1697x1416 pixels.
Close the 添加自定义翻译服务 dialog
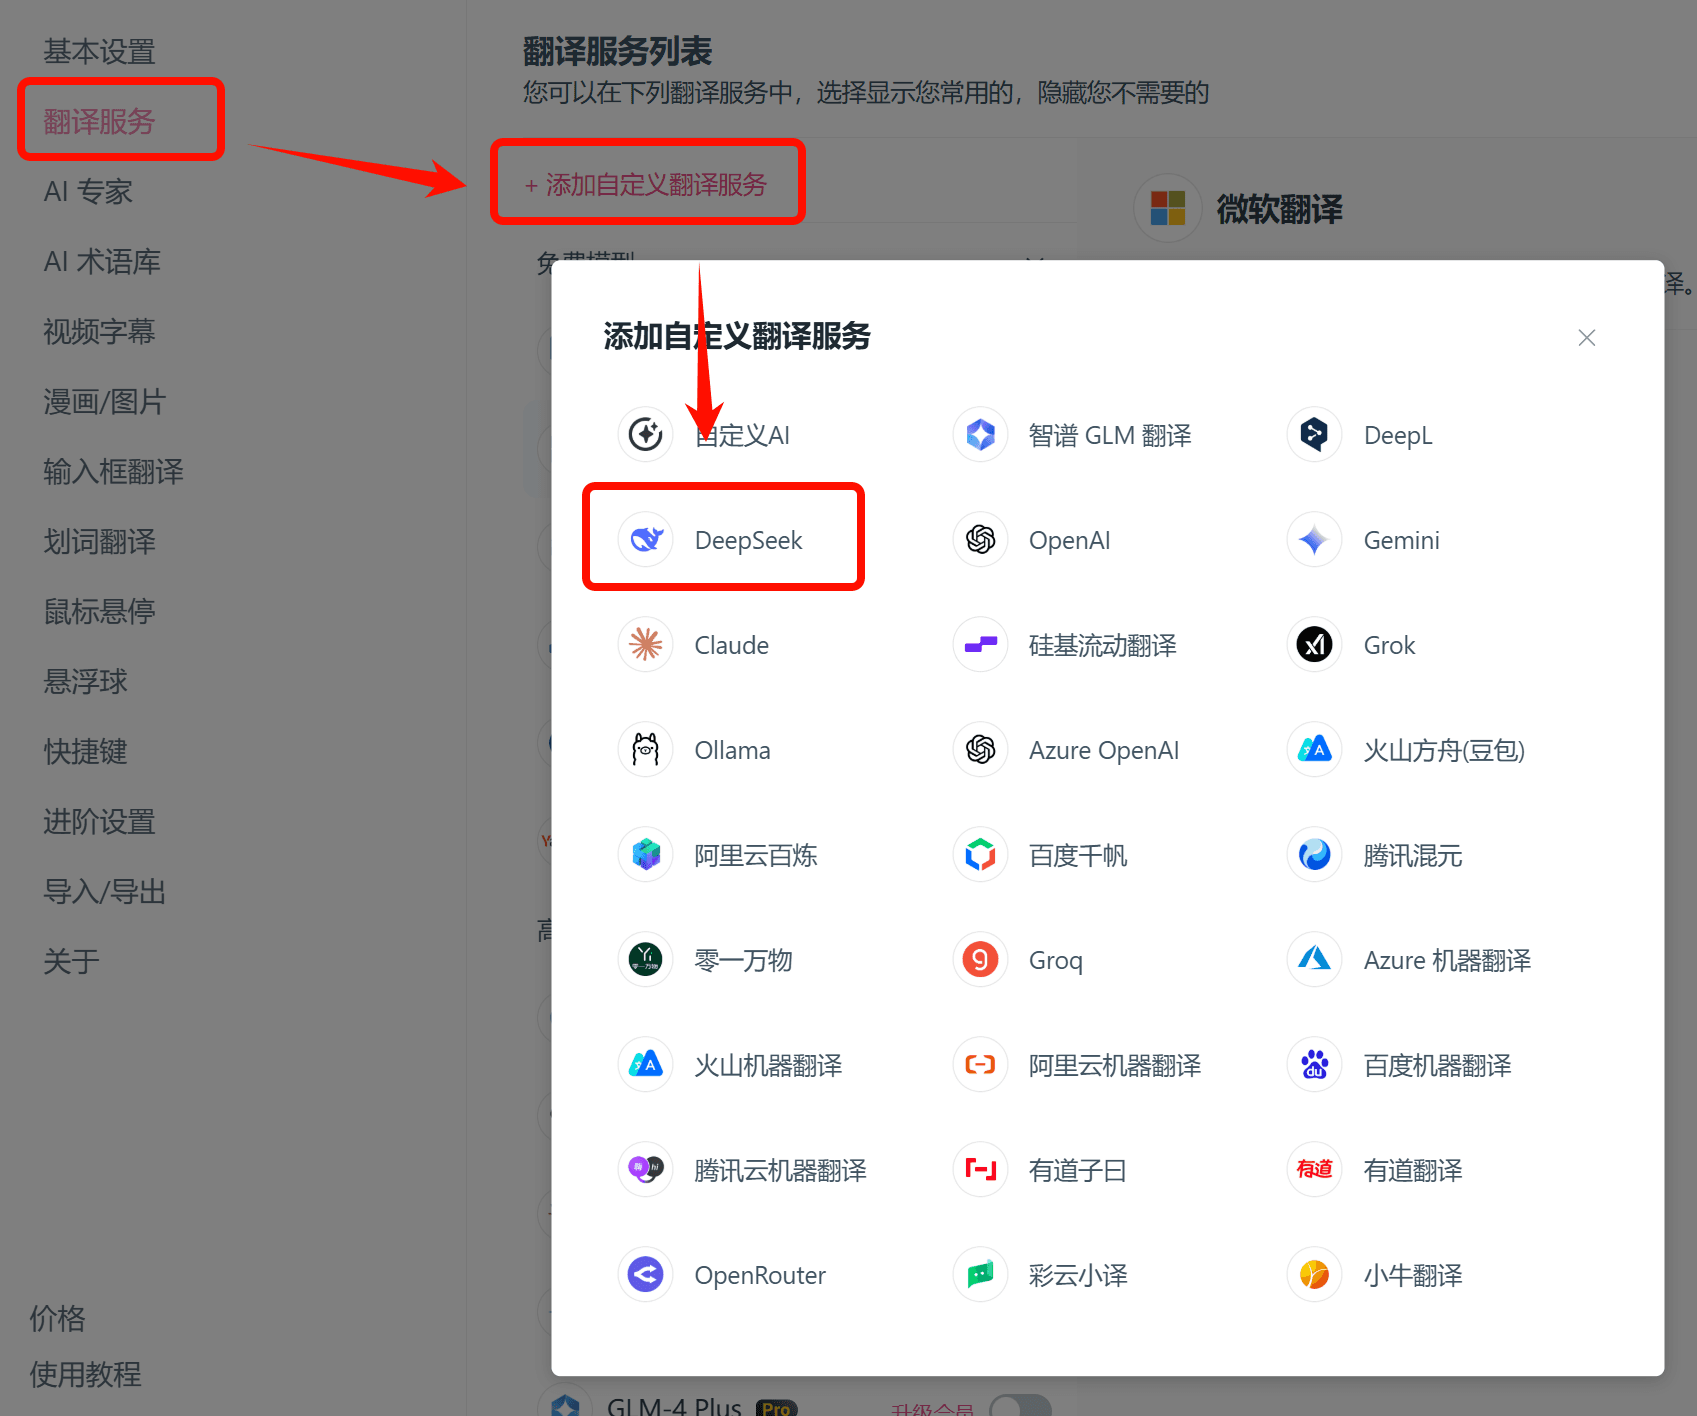pyautogui.click(x=1586, y=338)
